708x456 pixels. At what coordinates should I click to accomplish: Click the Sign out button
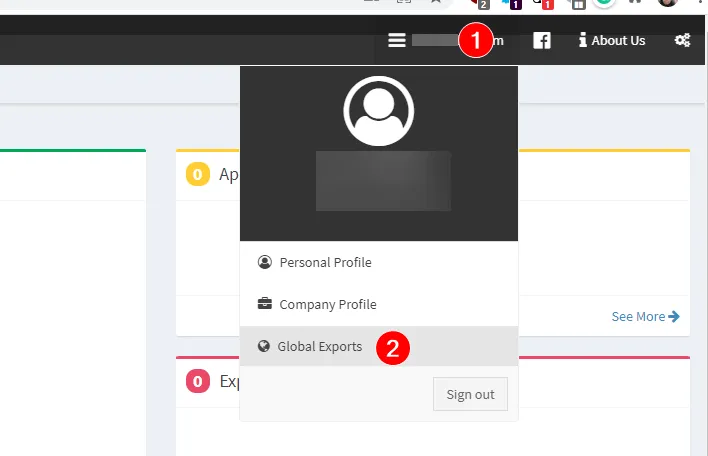(x=470, y=394)
